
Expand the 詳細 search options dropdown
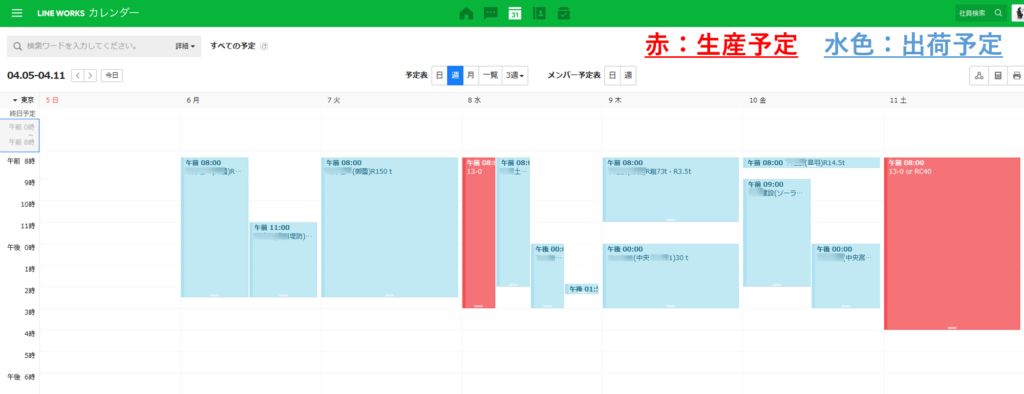[x=185, y=46]
